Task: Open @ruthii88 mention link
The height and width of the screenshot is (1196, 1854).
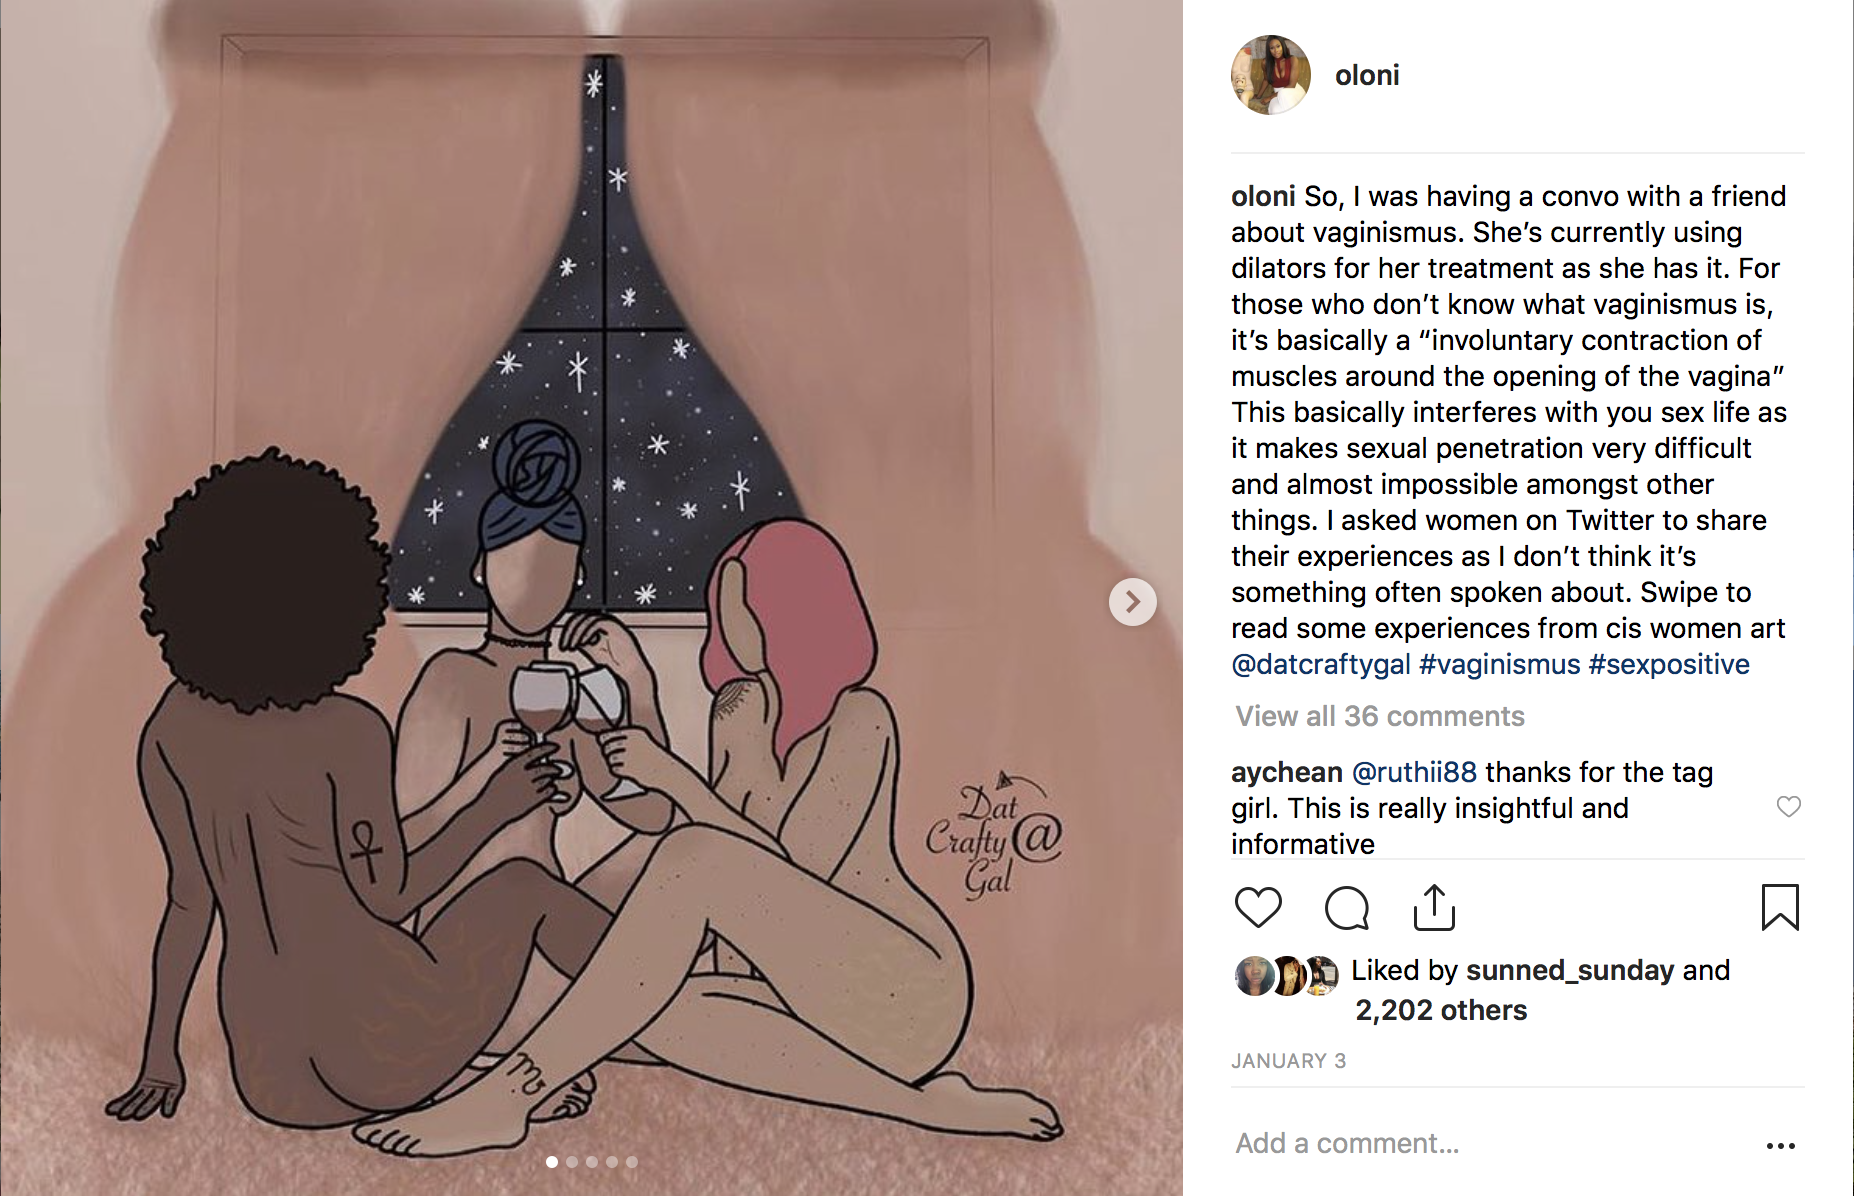Action: click(x=1414, y=772)
